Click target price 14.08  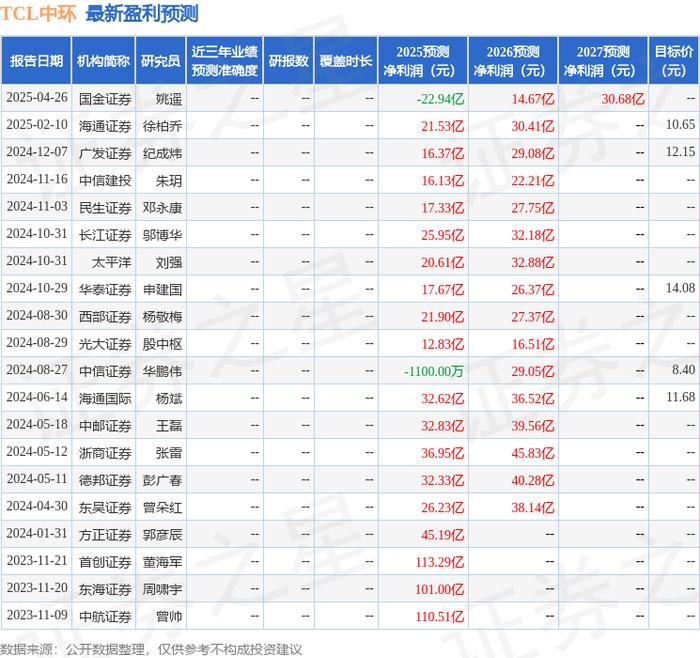680,288
